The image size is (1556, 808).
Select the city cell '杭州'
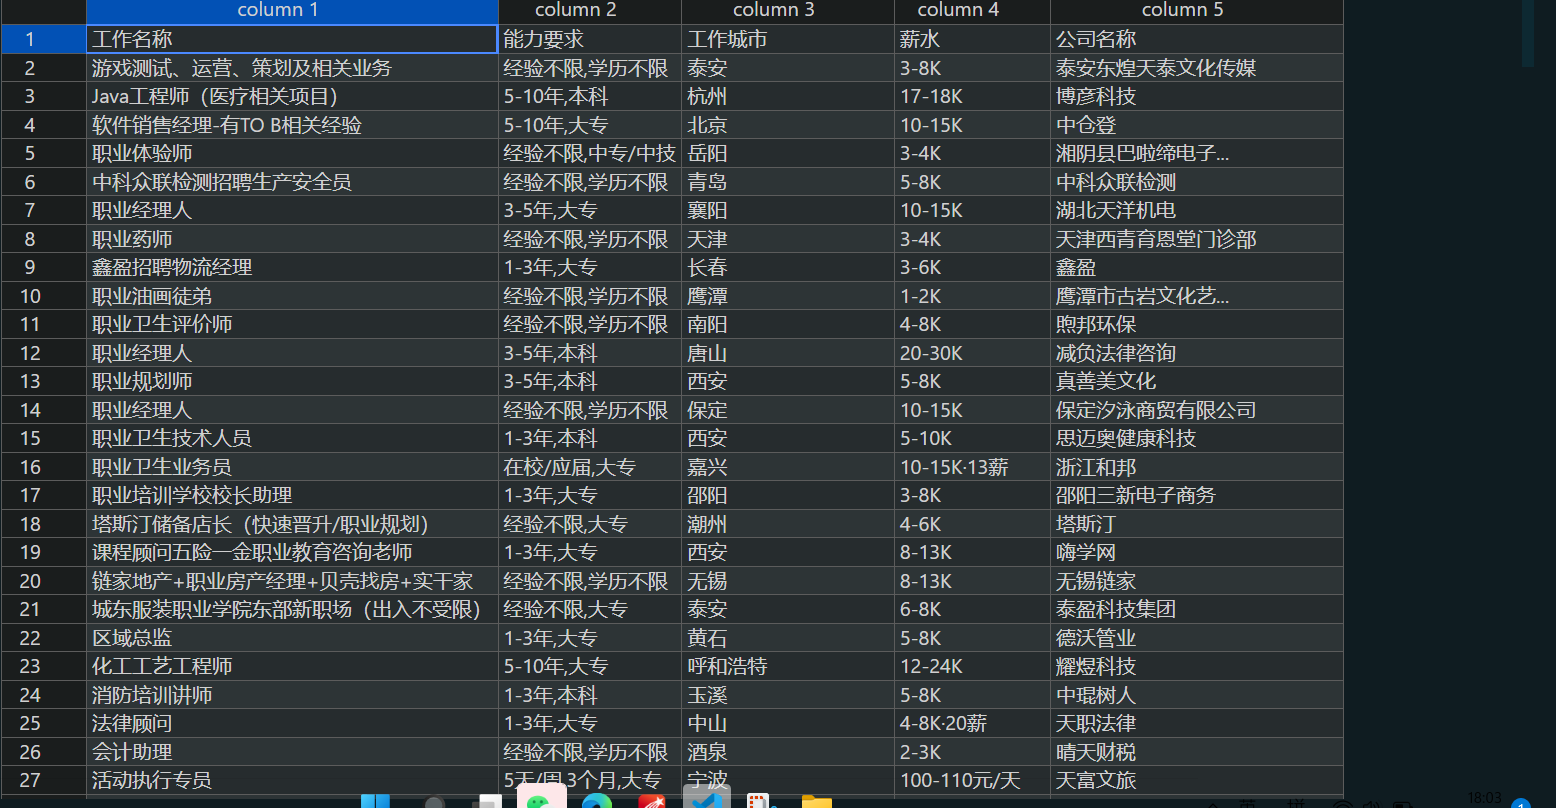click(x=788, y=96)
